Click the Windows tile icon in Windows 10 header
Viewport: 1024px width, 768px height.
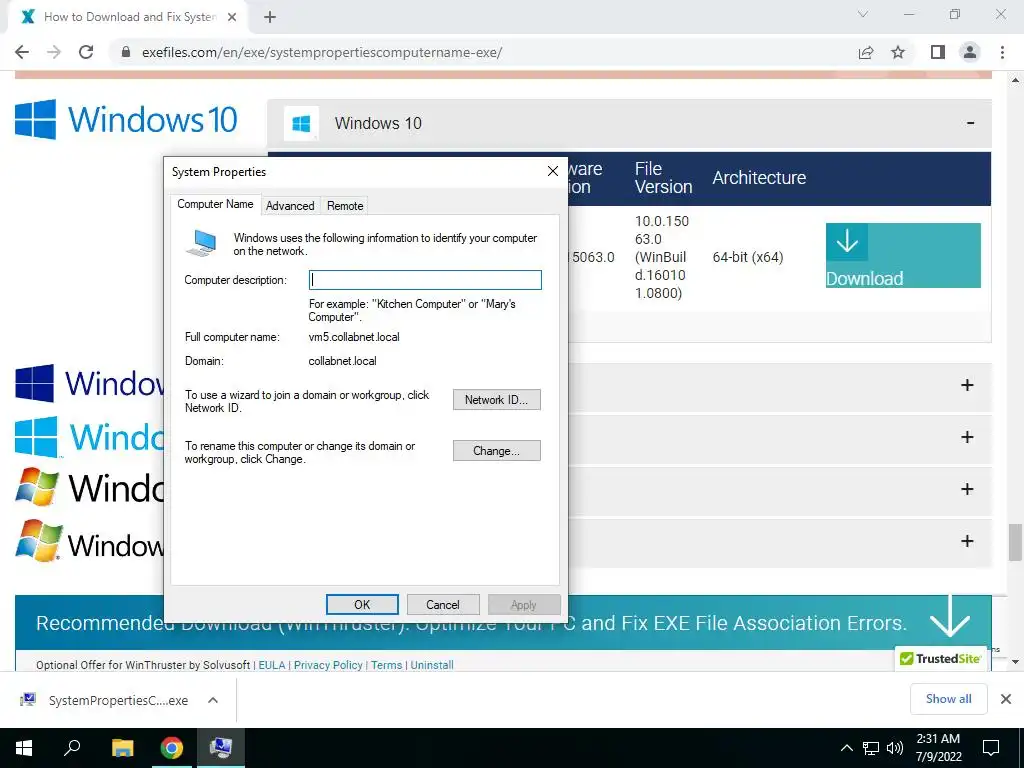pos(301,123)
